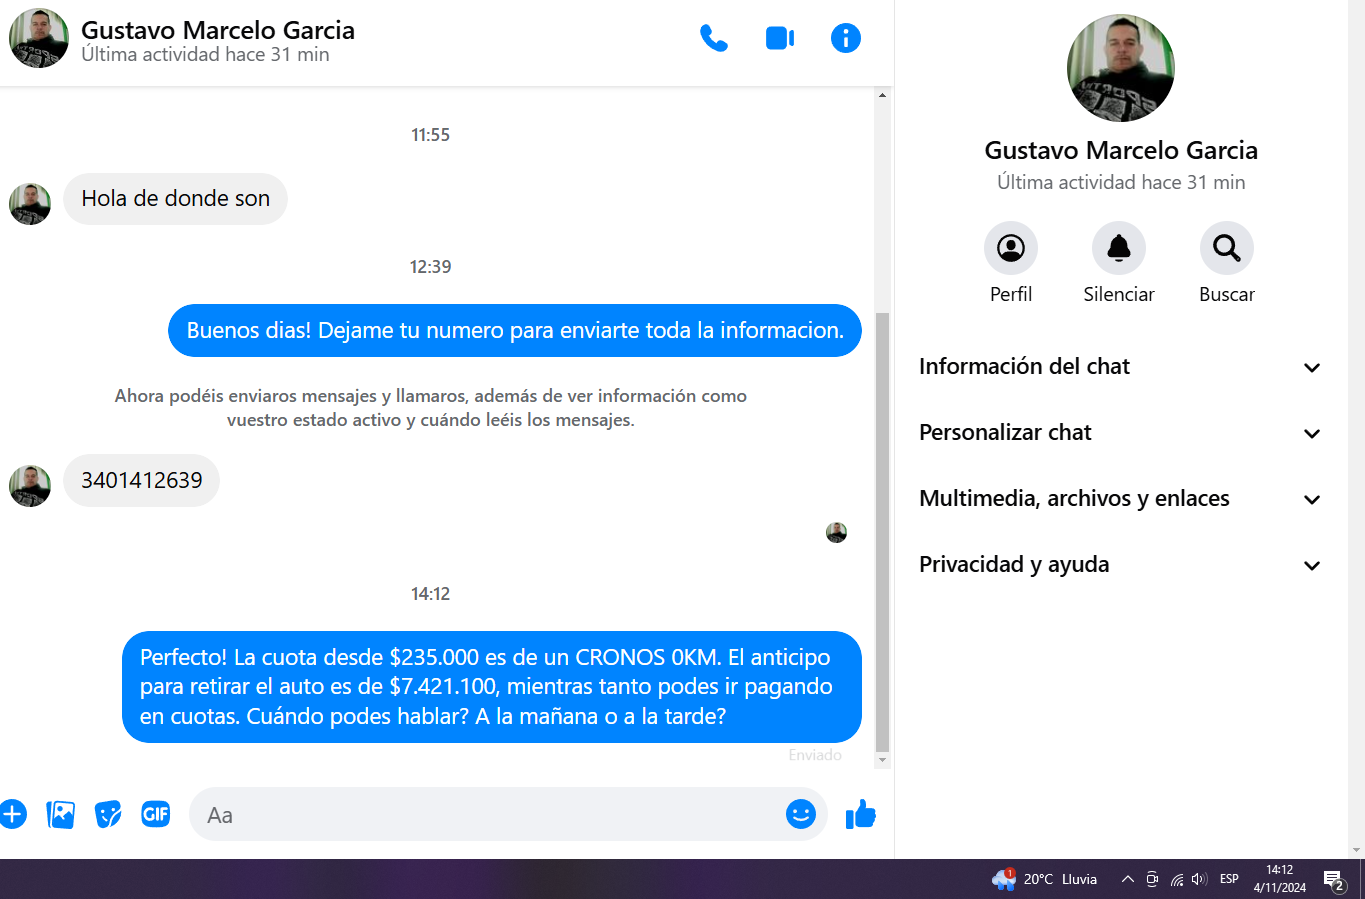Screen dimensions: 1365x899
Task: Open the emoji picker in message box
Action: (x=801, y=814)
